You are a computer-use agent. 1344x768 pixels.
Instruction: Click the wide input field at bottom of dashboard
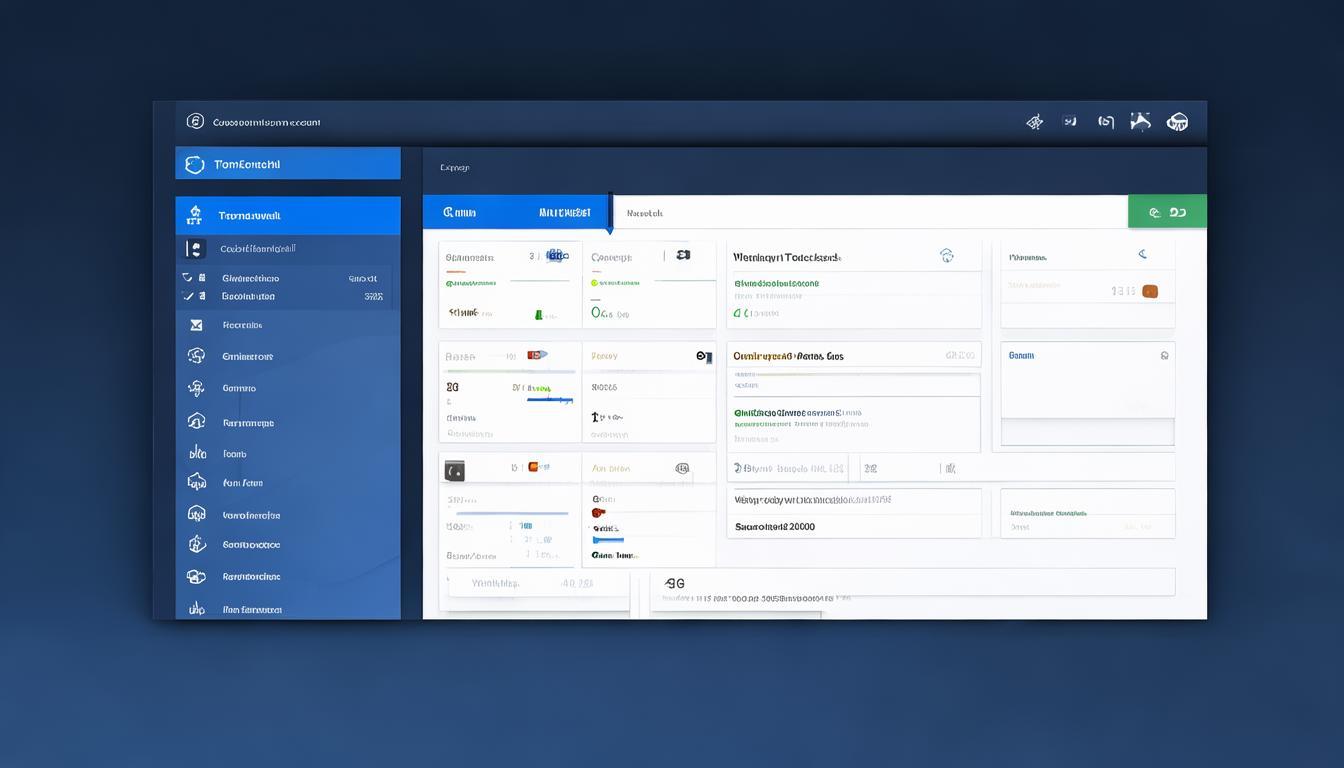pyautogui.click(x=912, y=582)
